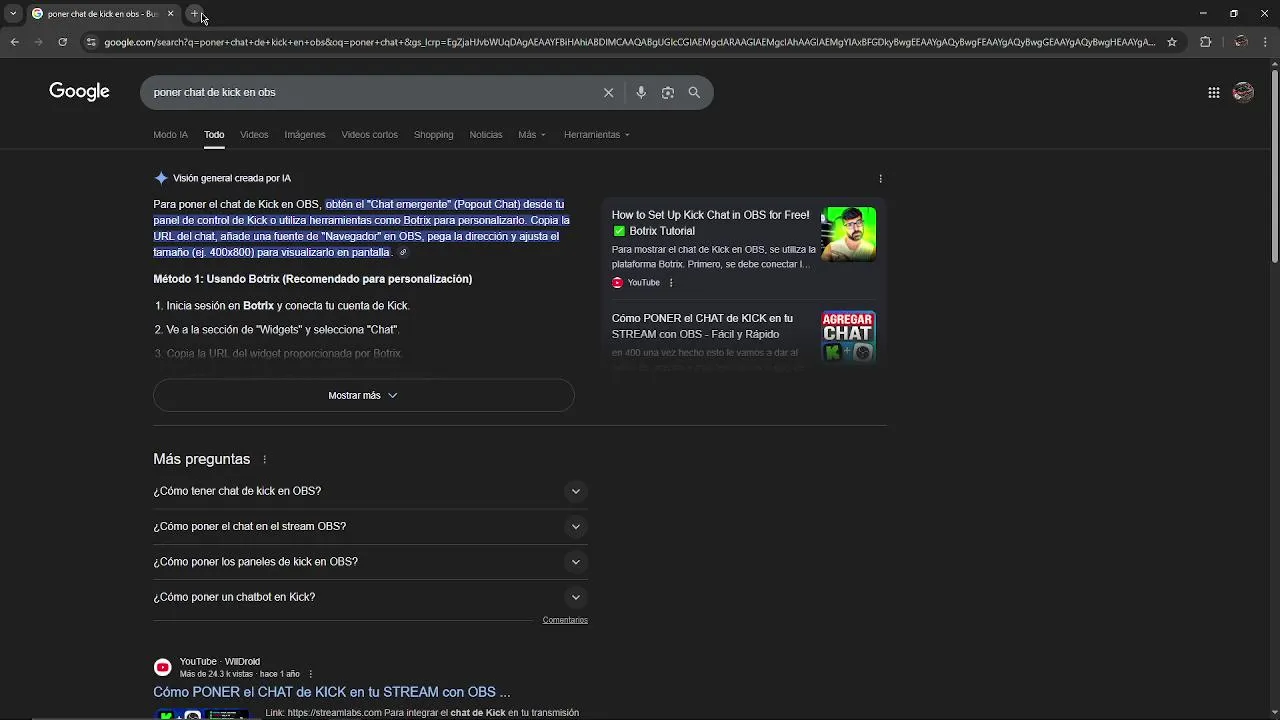Open the YouTube WillDroid result icon
Image resolution: width=1280 pixels, height=720 pixels.
162,667
